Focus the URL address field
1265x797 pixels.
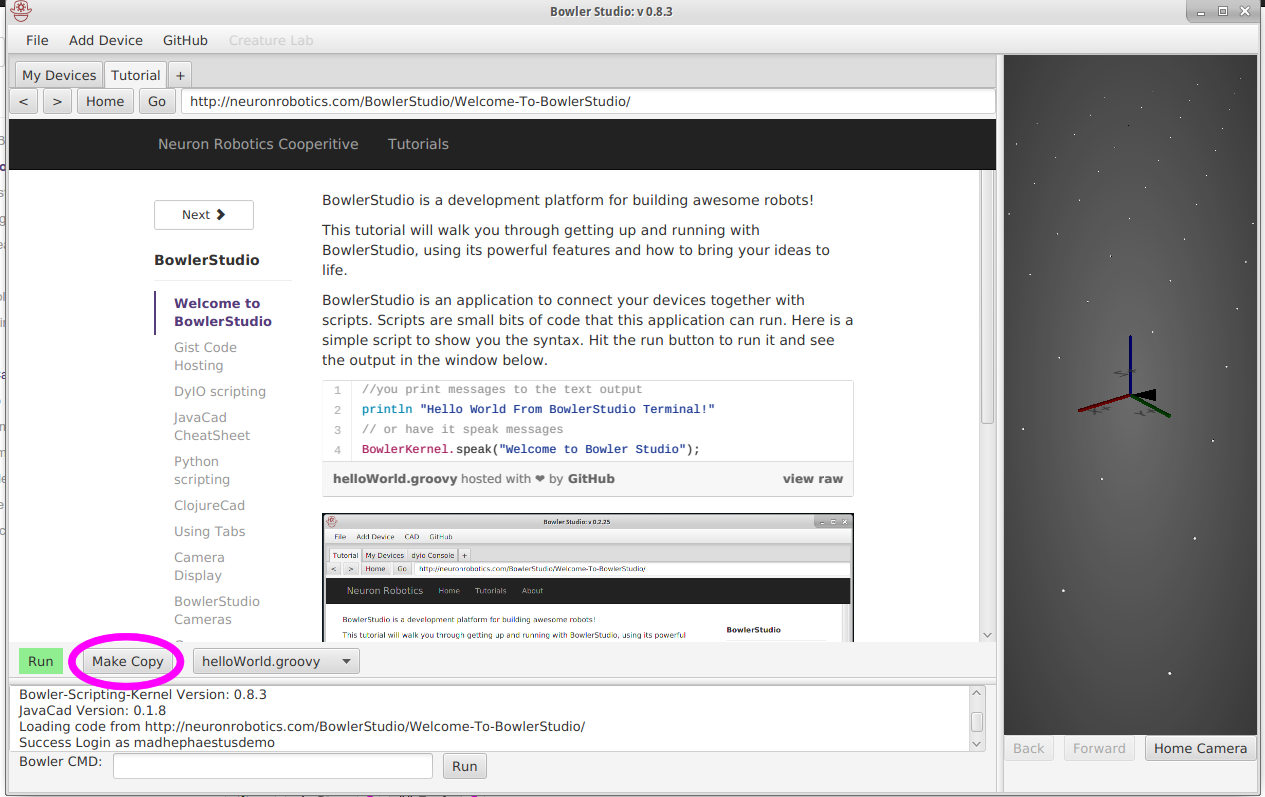click(588, 101)
